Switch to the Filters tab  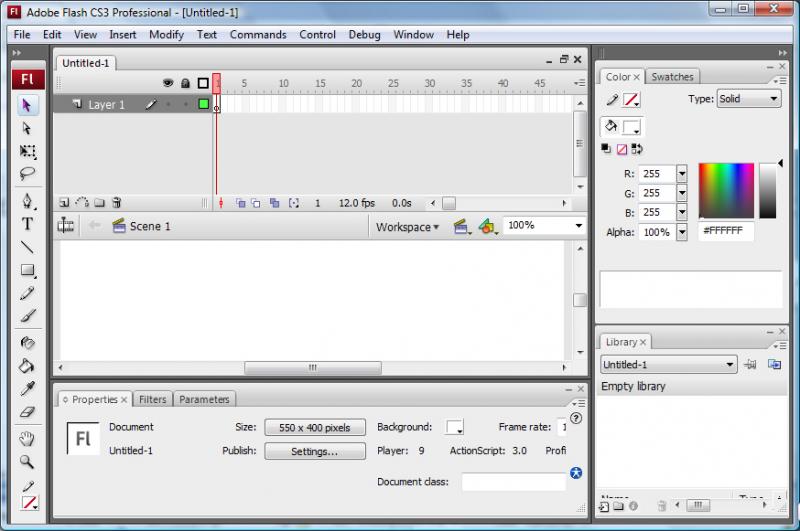coord(153,399)
